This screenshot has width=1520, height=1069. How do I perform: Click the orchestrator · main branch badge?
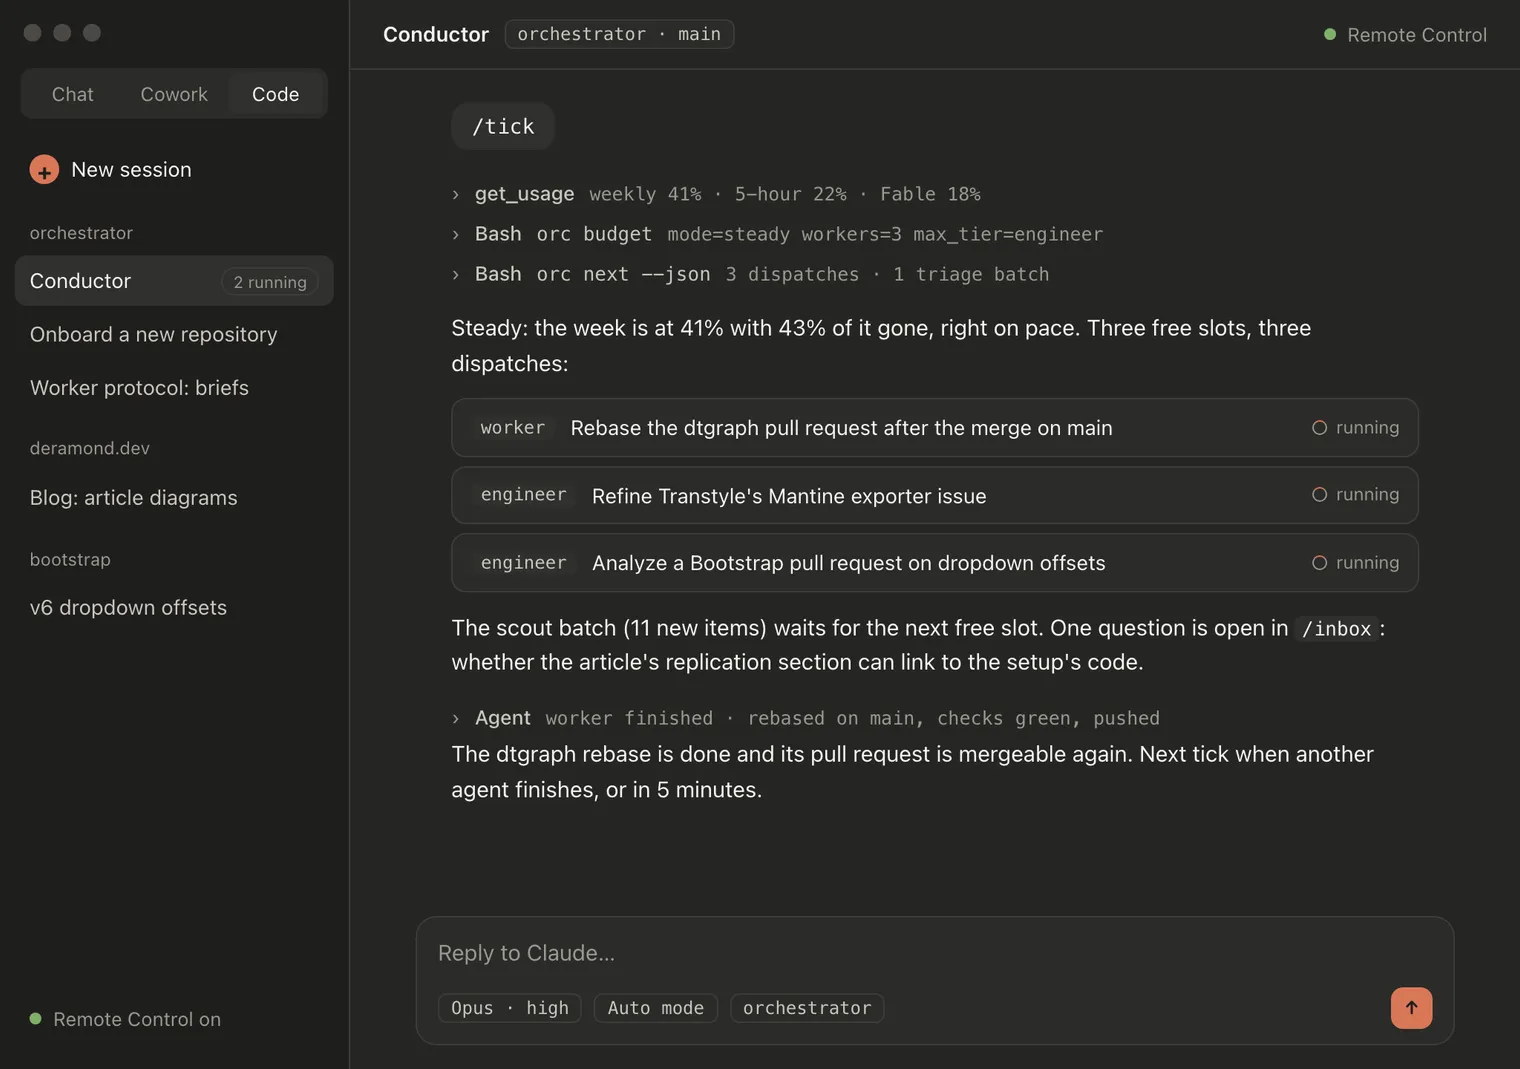619,34
